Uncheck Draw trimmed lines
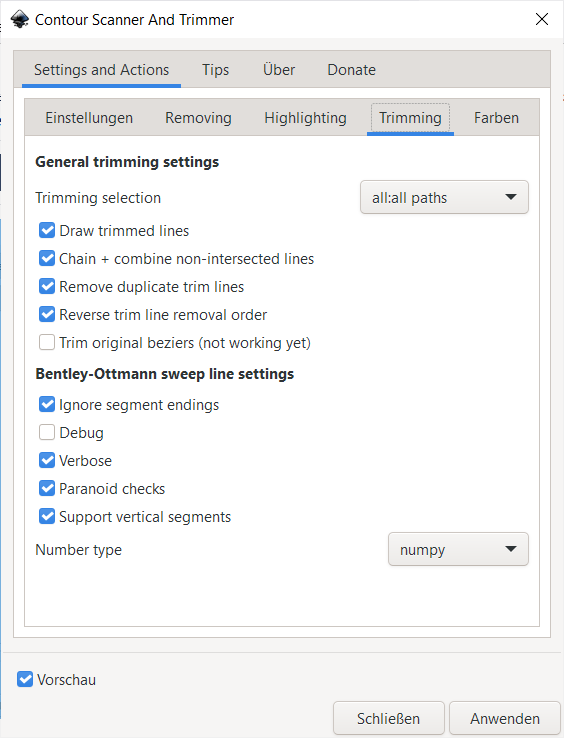Viewport: 564px width, 738px height. 47,231
